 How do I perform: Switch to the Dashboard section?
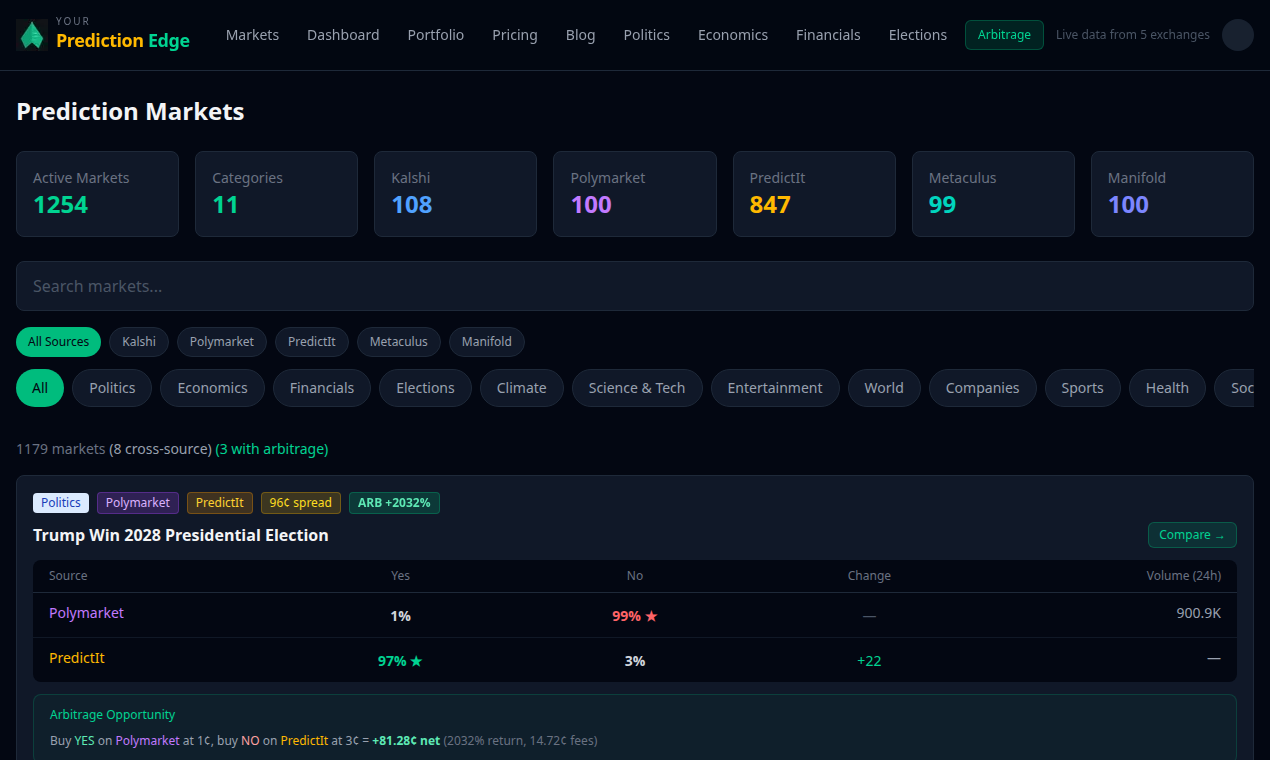(343, 34)
